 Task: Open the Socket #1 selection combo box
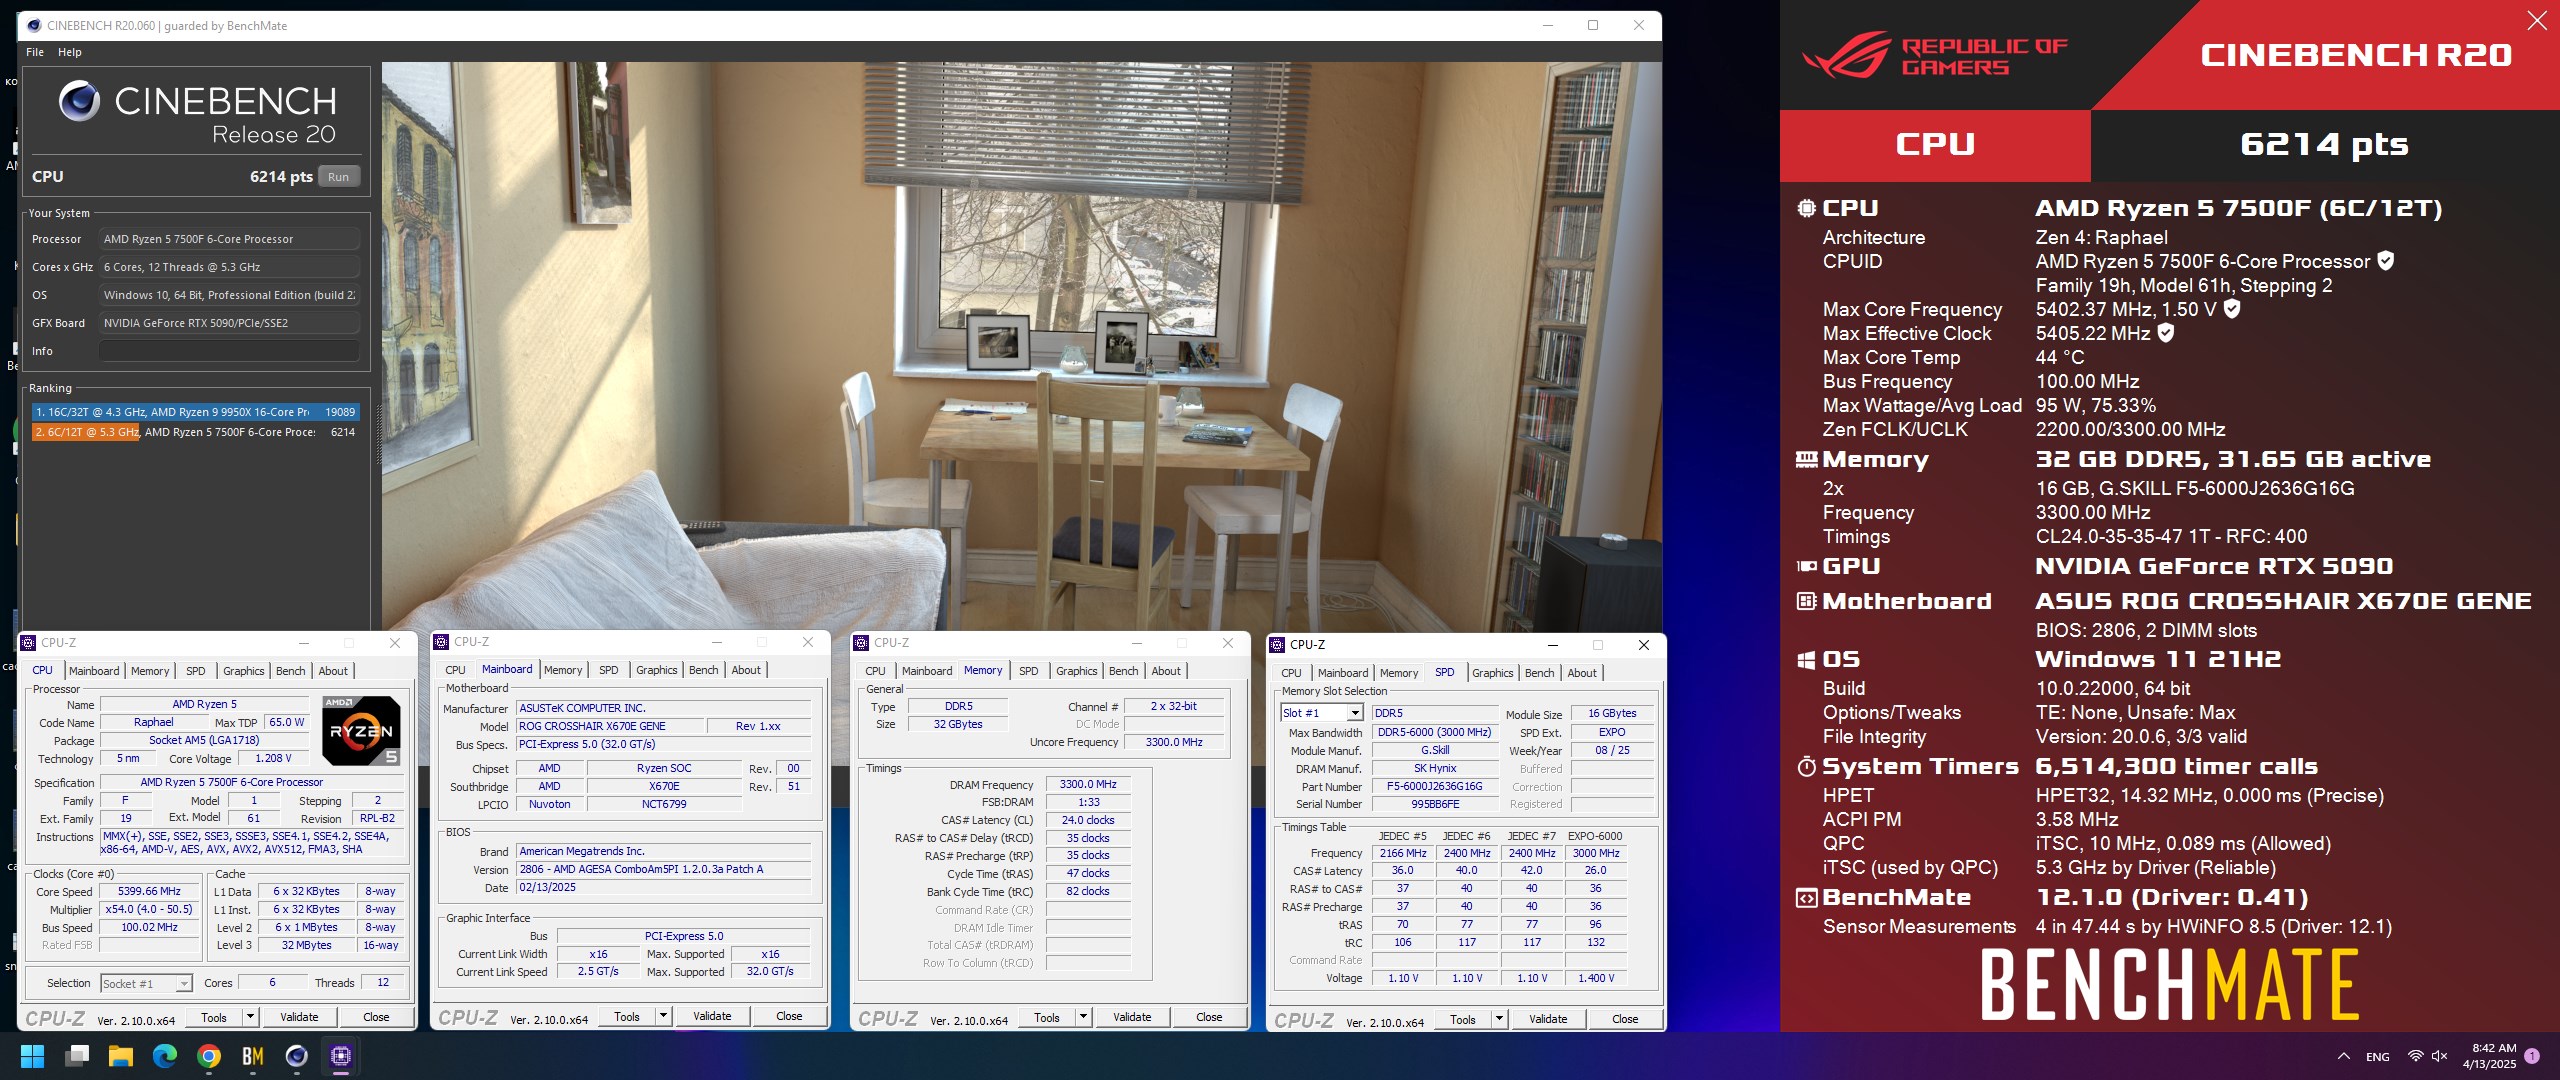[146, 984]
